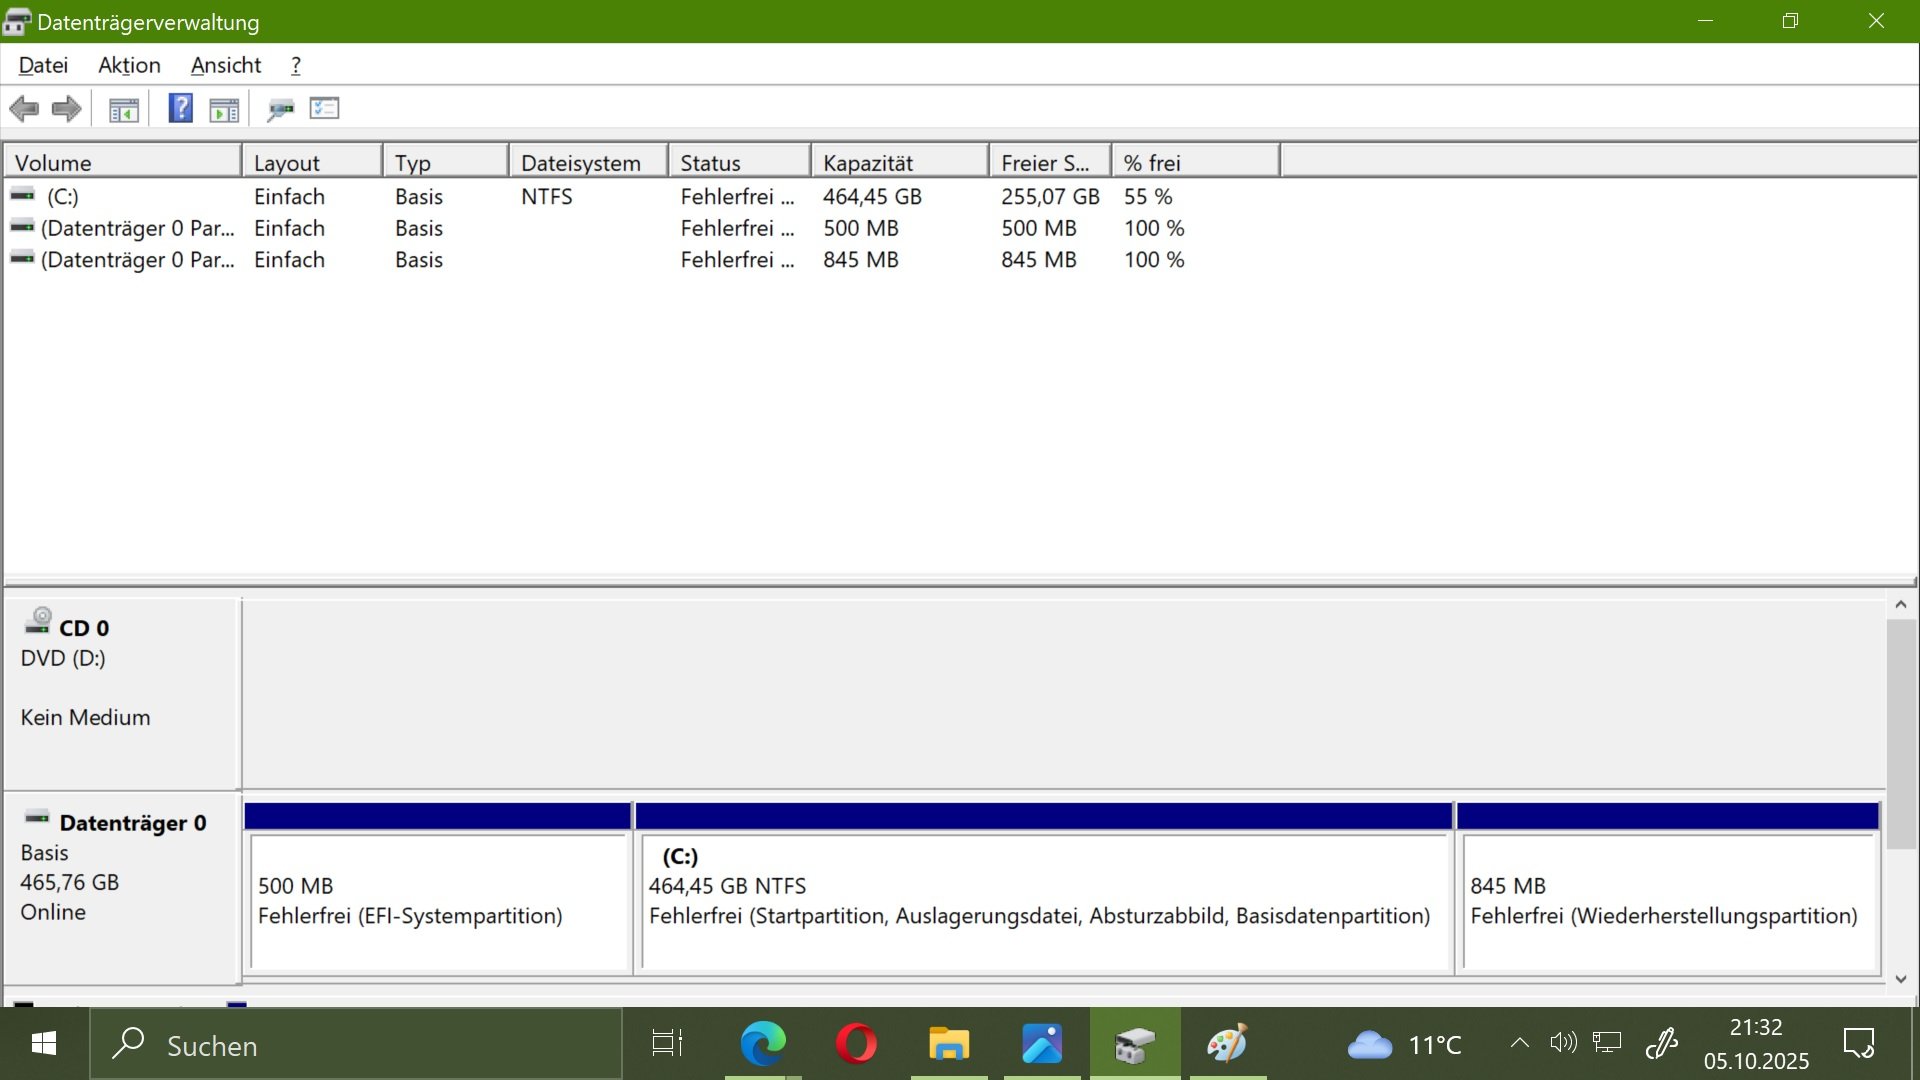Open the Ansicht menu
The width and height of the screenshot is (1920, 1080).
point(226,65)
